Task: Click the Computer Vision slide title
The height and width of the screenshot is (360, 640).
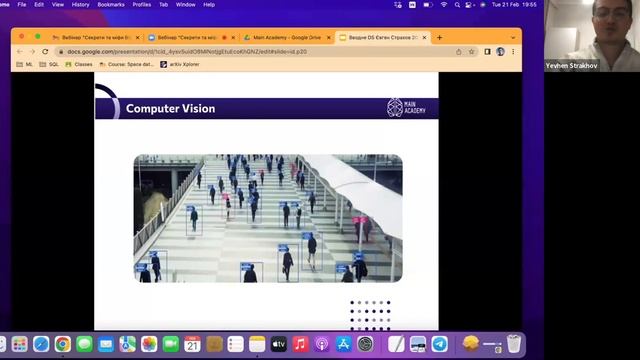Action: 170,109
